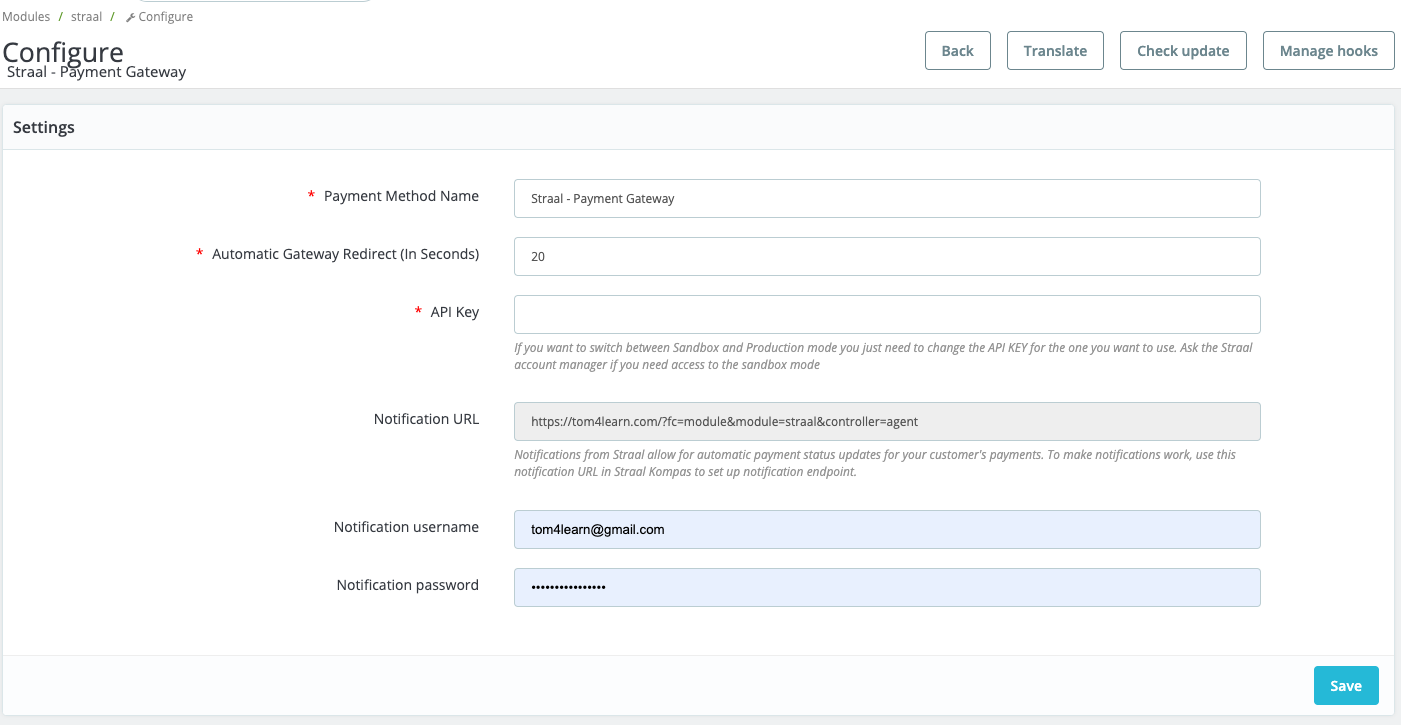Click the Notification URL label
This screenshot has width=1401, height=725.
[427, 419]
